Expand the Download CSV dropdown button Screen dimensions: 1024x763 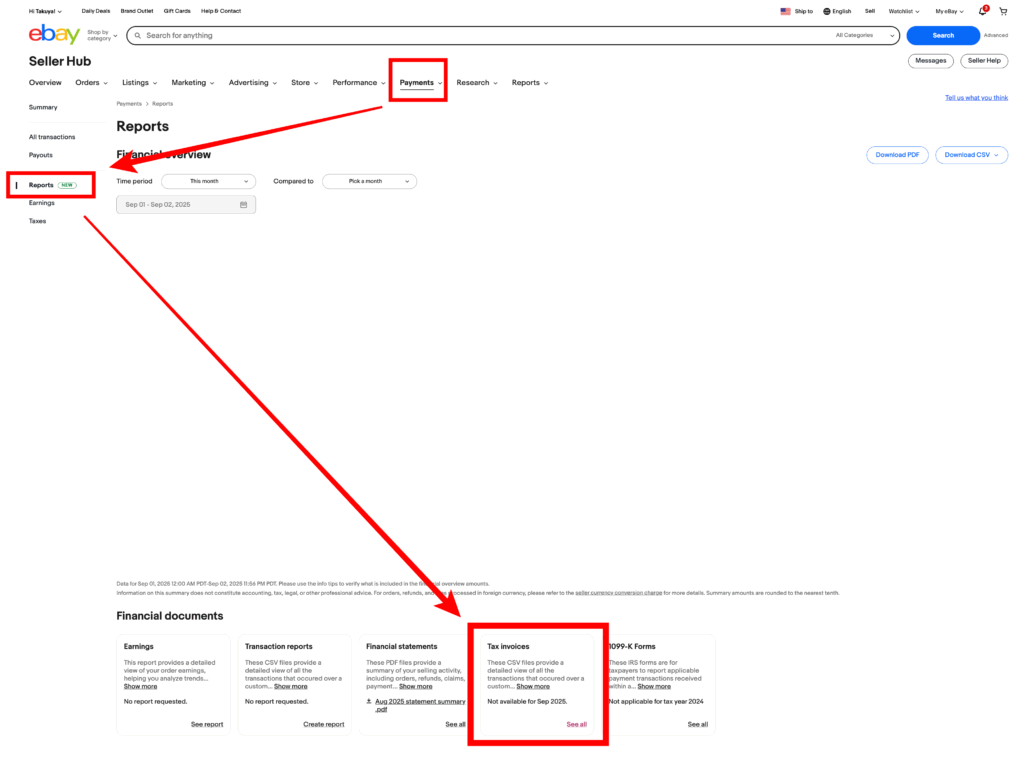click(x=971, y=155)
